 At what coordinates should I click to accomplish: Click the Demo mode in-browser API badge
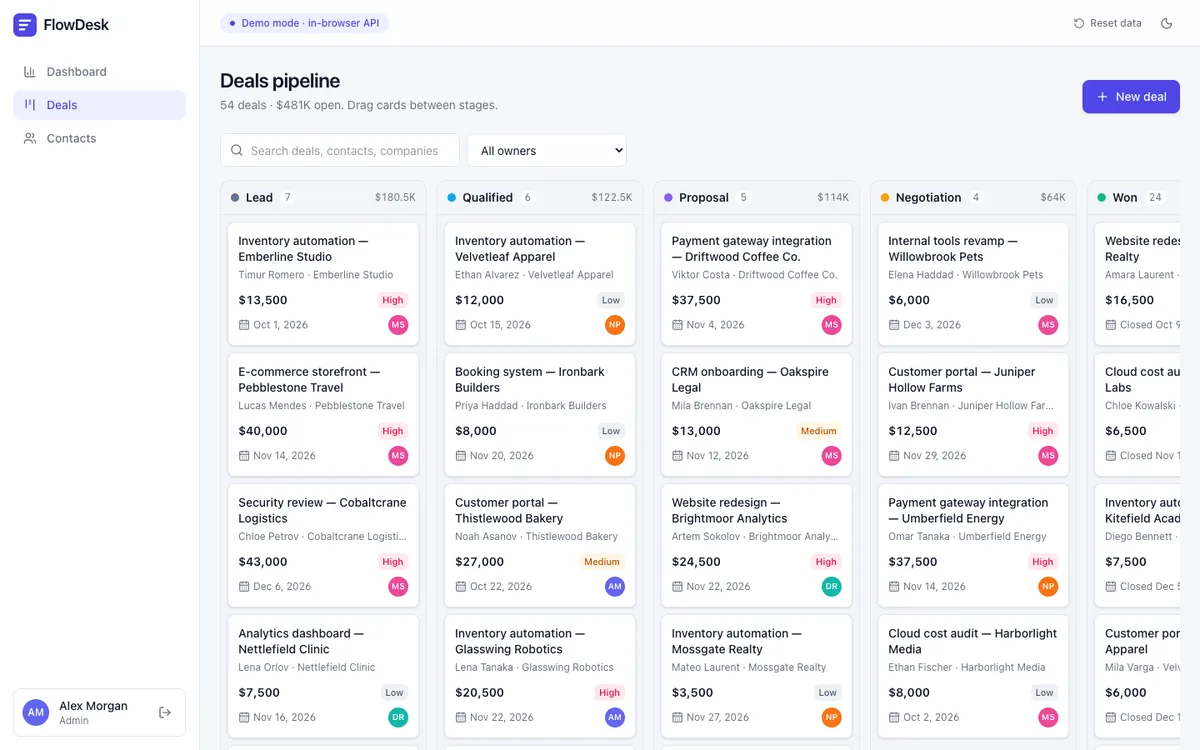coord(304,23)
